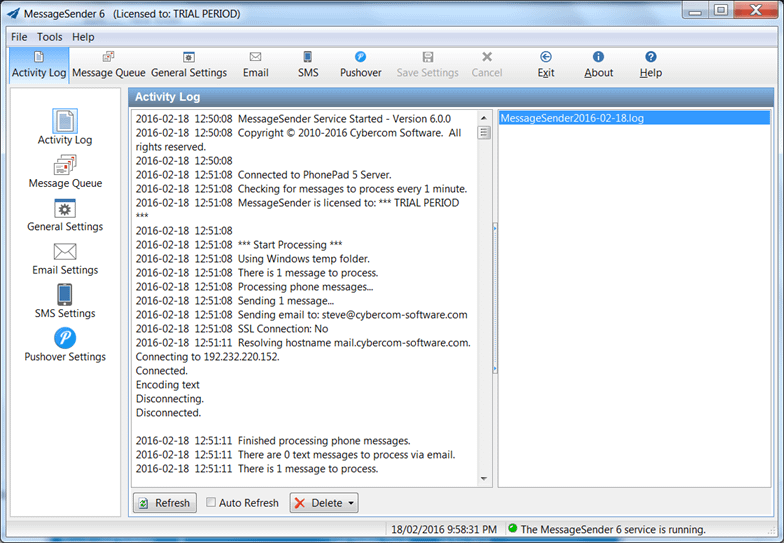
Task: Click the 'Using Windows temp folder.' log line
Action: [304, 259]
